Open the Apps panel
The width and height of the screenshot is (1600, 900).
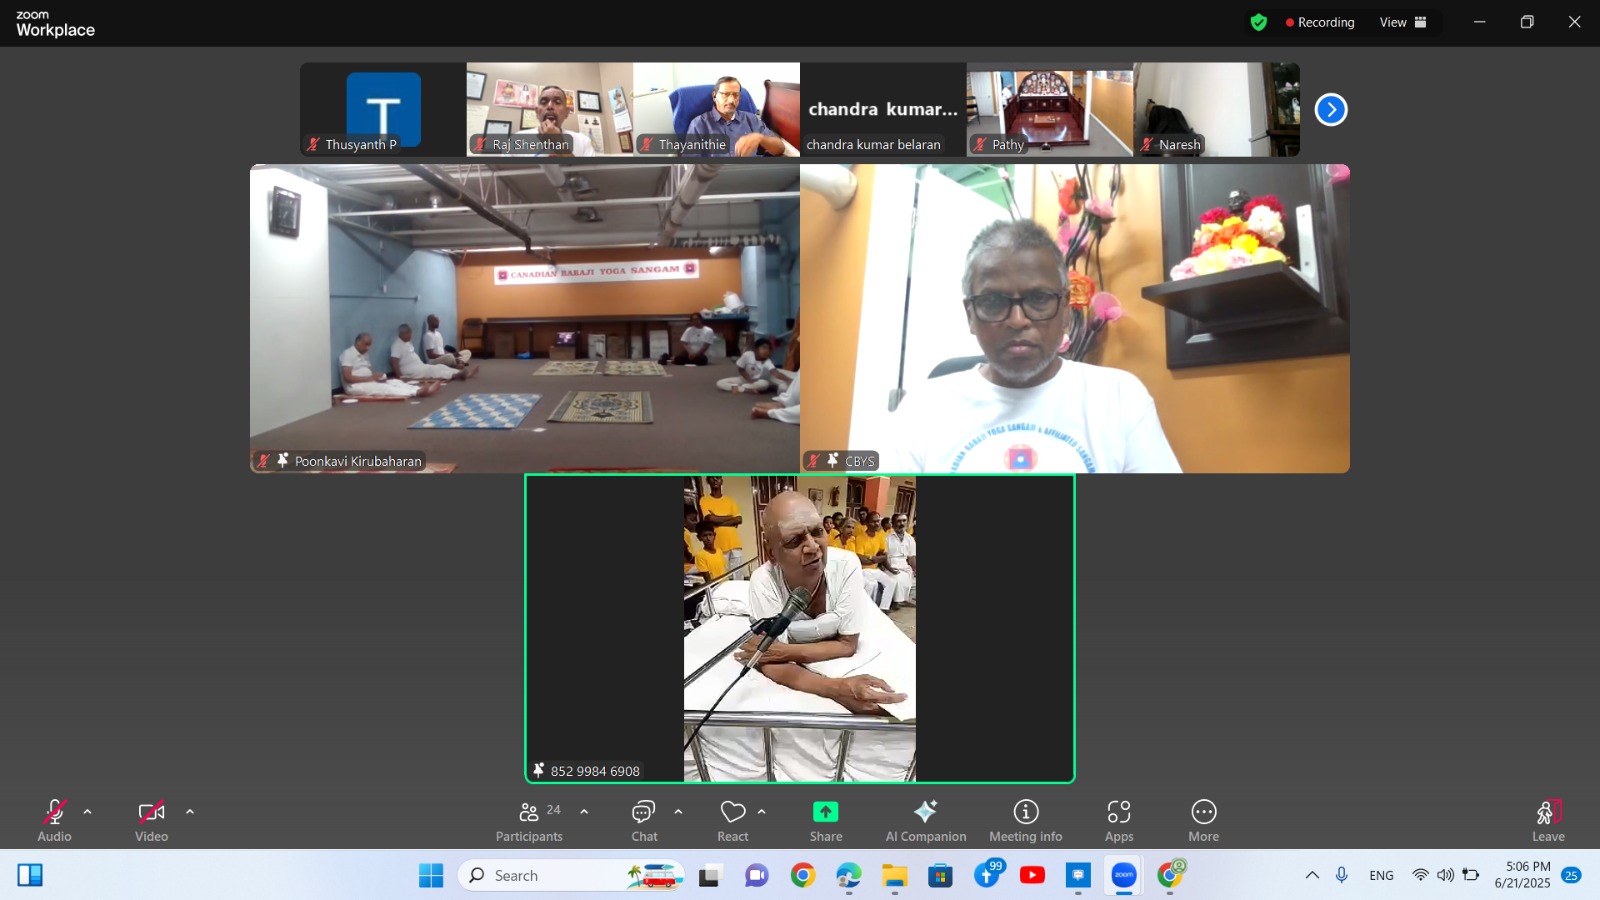click(x=1118, y=820)
